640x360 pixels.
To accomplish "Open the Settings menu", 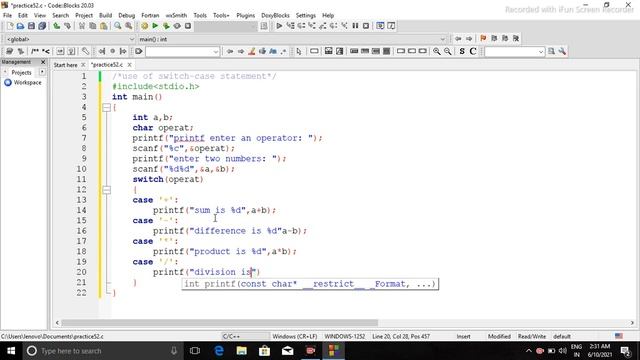I will click(x=306, y=15).
